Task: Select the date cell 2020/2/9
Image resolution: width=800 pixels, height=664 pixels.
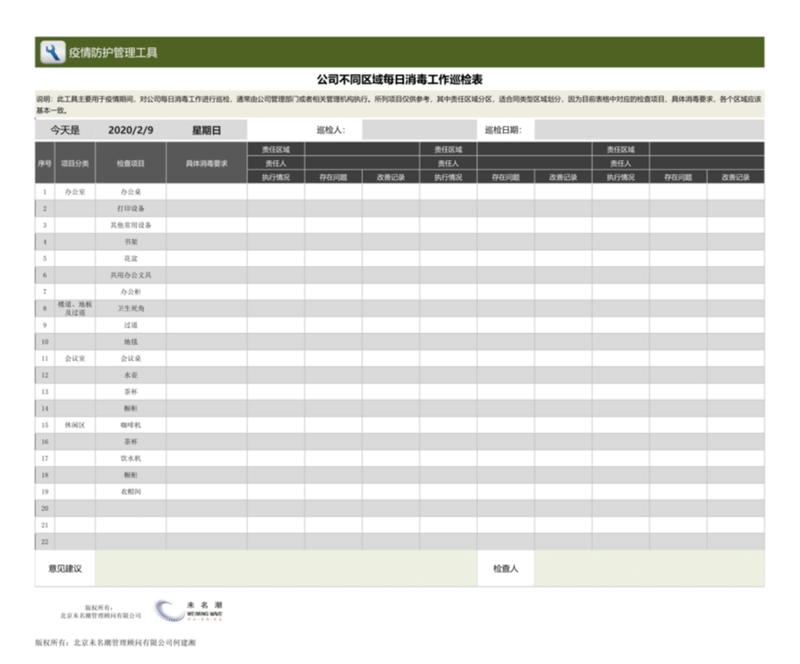Action: coord(130,130)
